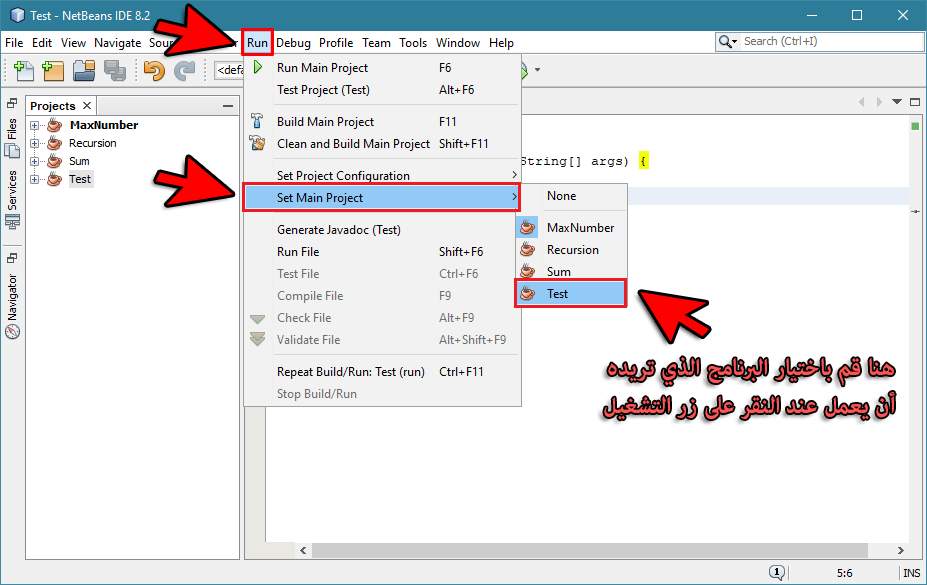Open the Team menu

coord(376,43)
